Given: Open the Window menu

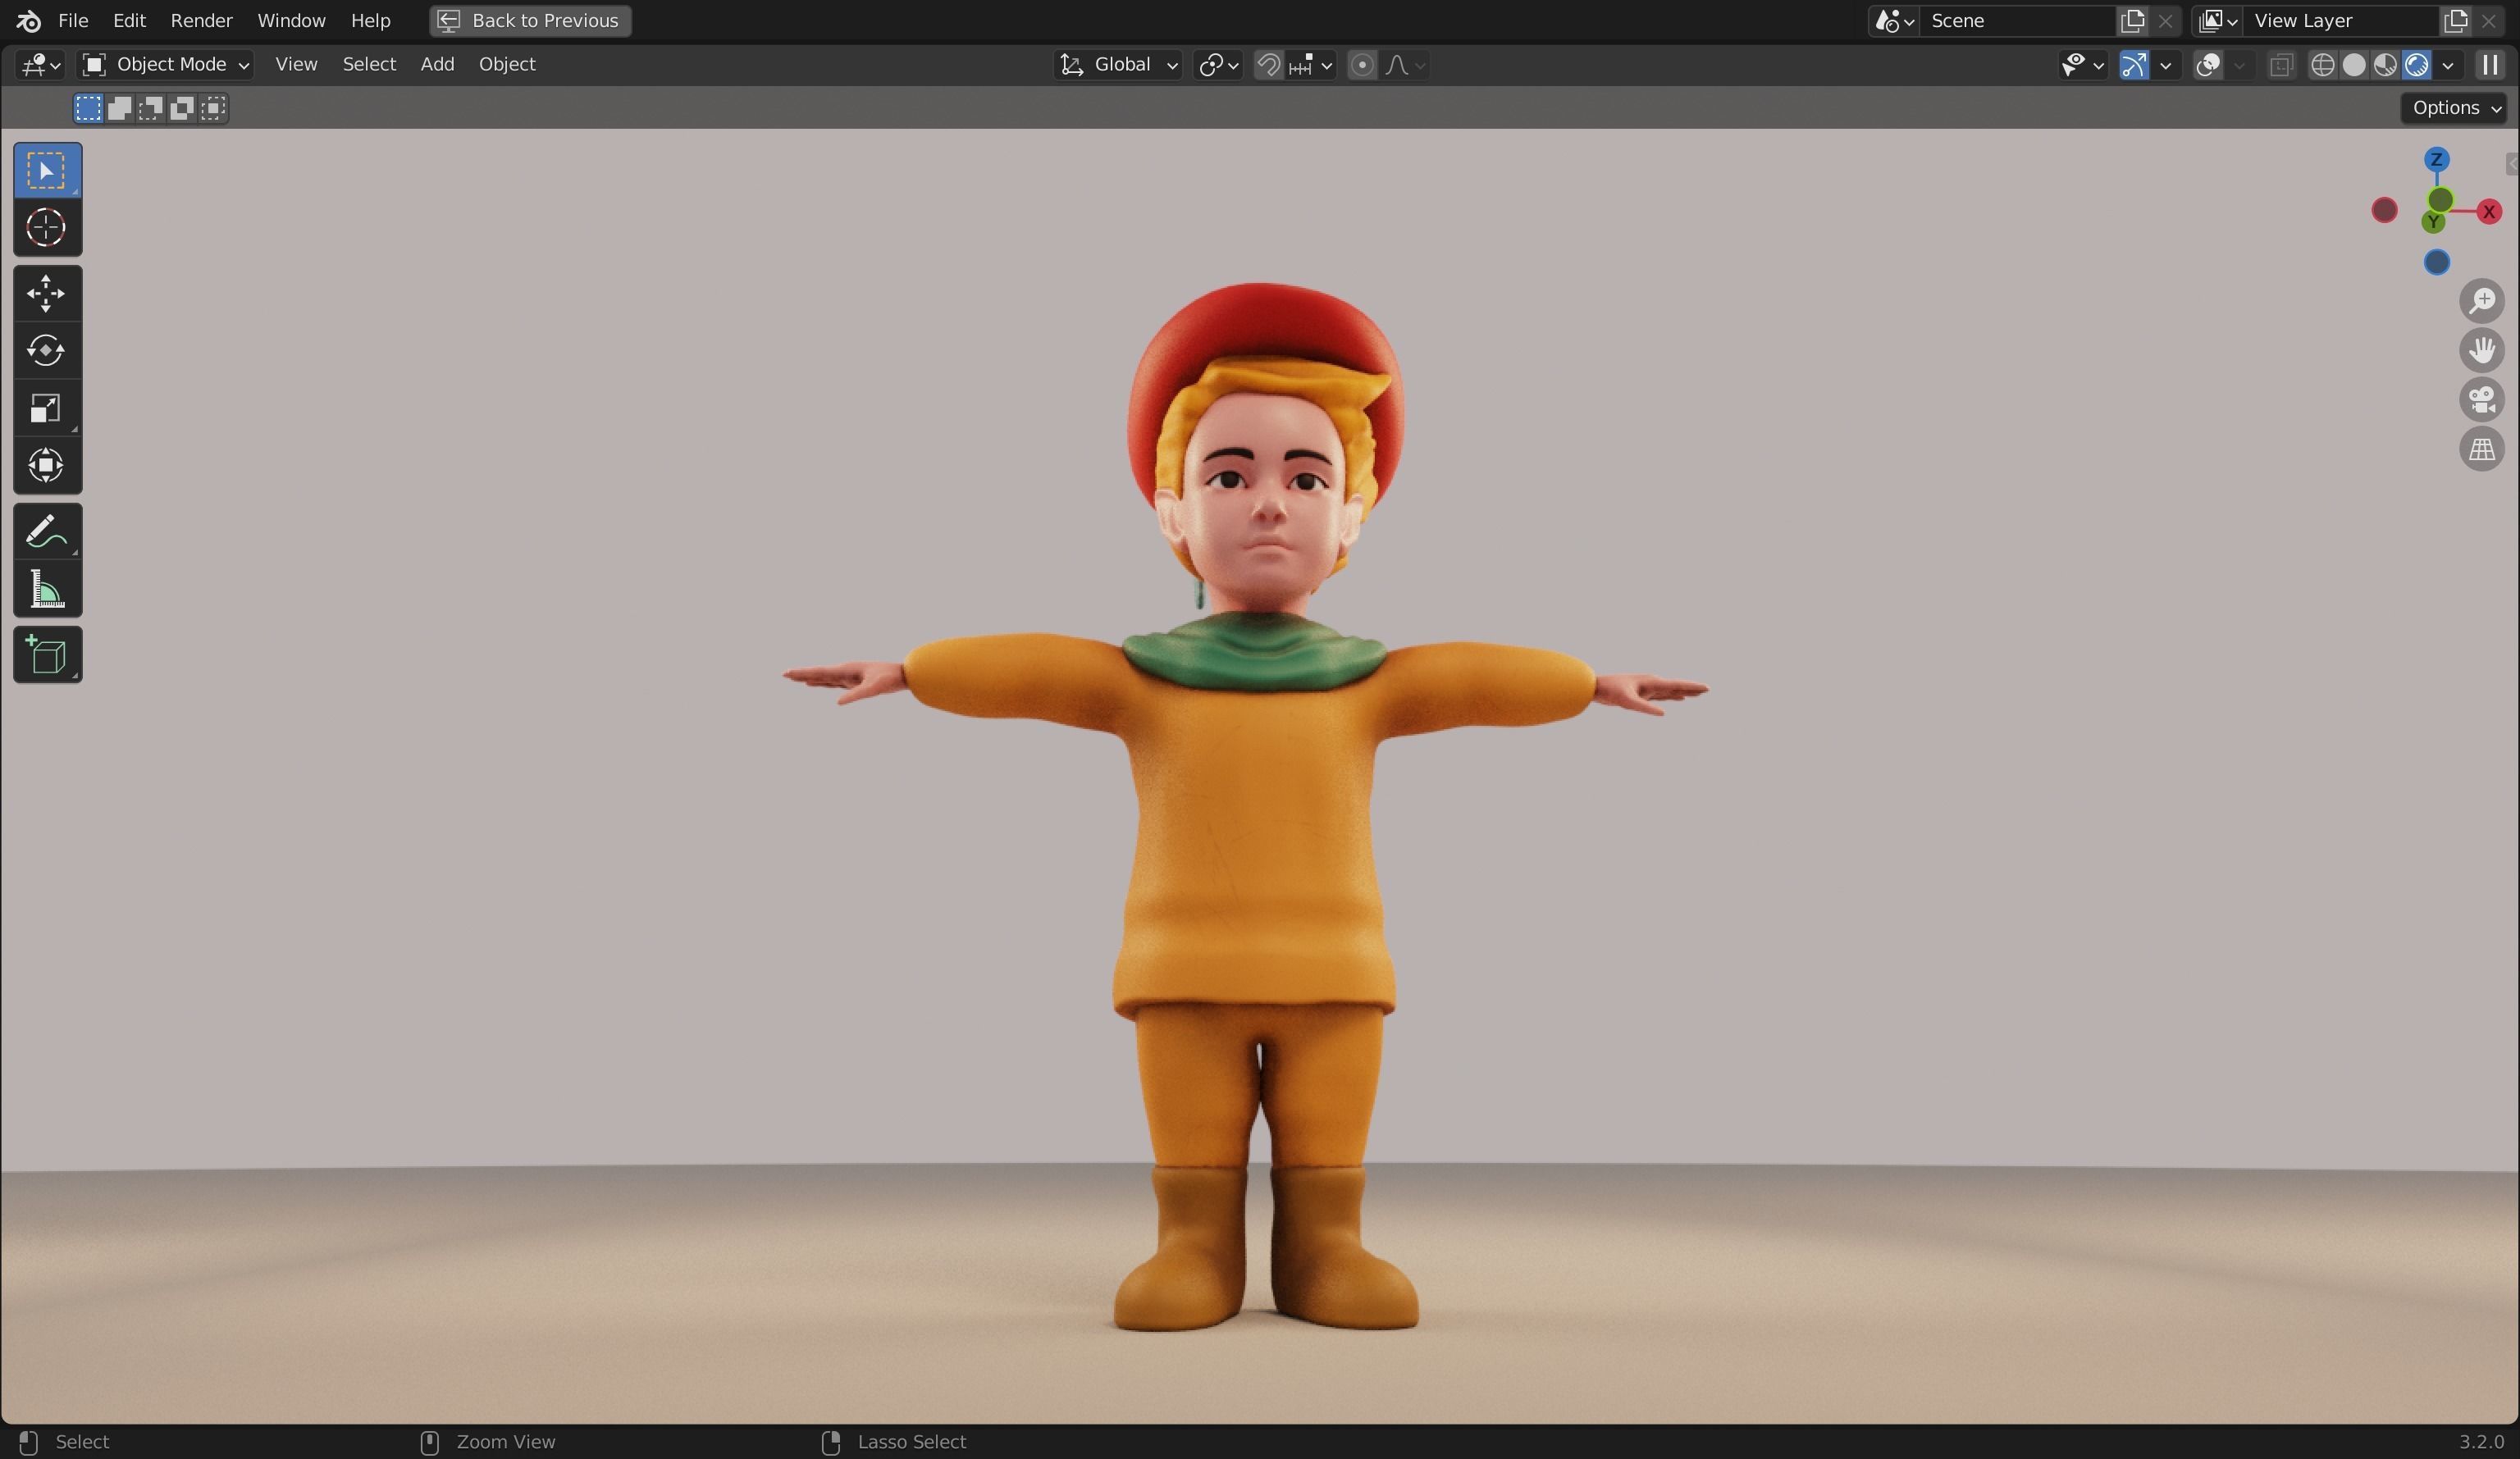Looking at the screenshot, I should point(291,20).
